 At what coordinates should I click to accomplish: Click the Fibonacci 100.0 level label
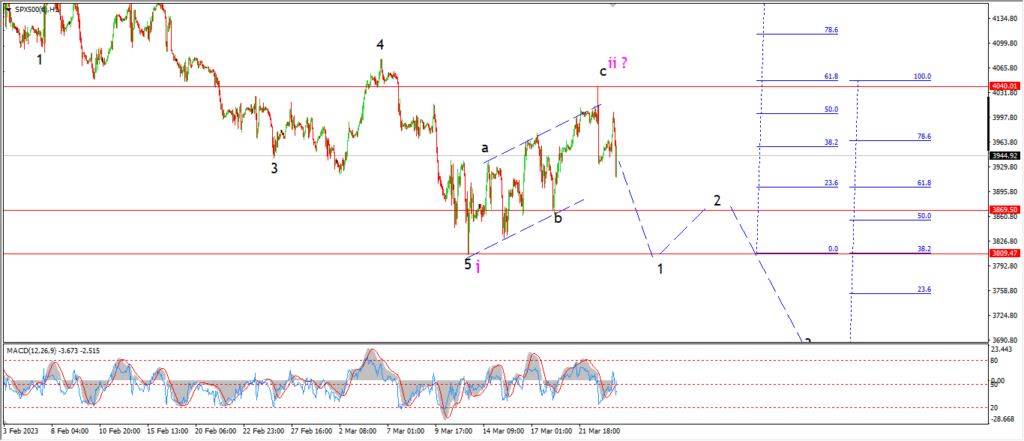click(x=922, y=76)
